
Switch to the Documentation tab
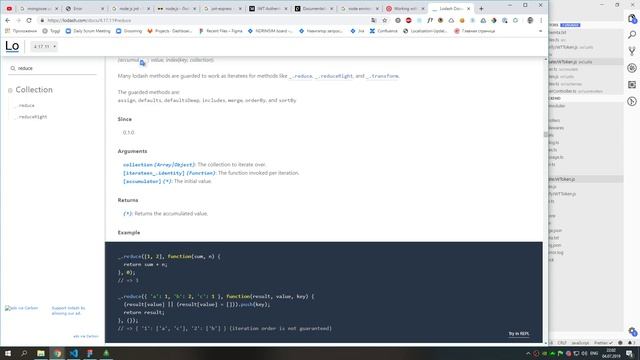pyautogui.click(x=314, y=8)
